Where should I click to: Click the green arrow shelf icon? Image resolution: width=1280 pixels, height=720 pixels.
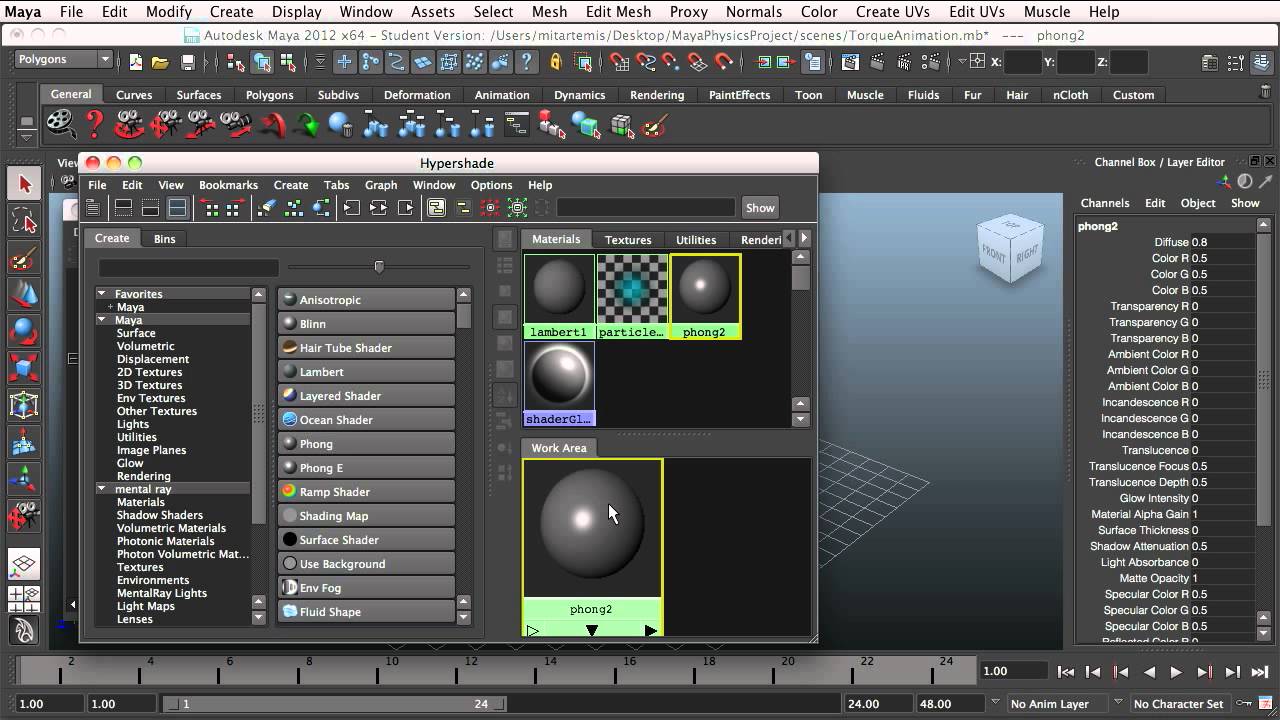click(x=308, y=126)
